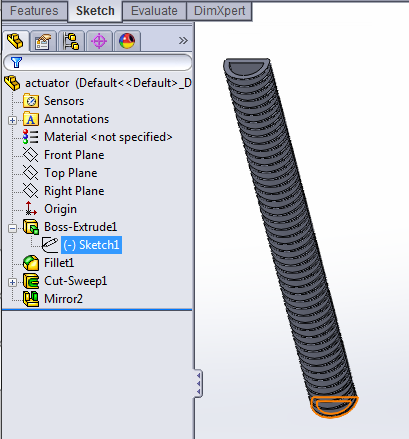Screen dimensions: 409x439
Task: Select the Cut-Sweep1 label
Action: tap(76, 281)
